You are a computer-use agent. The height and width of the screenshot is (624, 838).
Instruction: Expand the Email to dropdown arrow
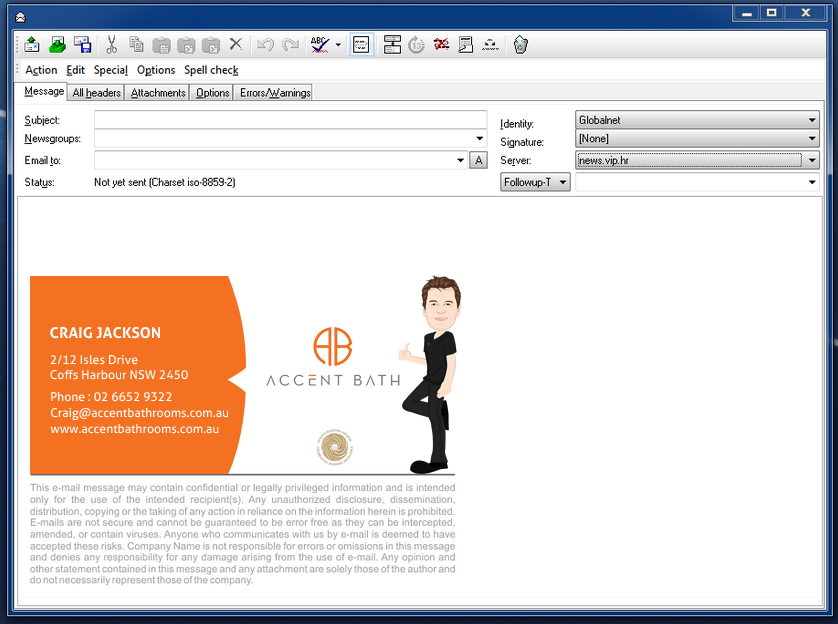tap(460, 160)
